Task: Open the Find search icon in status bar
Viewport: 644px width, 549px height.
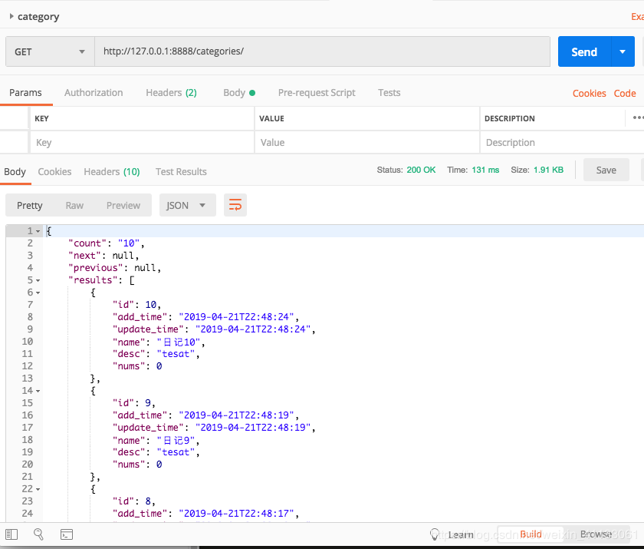Action: 39,534
